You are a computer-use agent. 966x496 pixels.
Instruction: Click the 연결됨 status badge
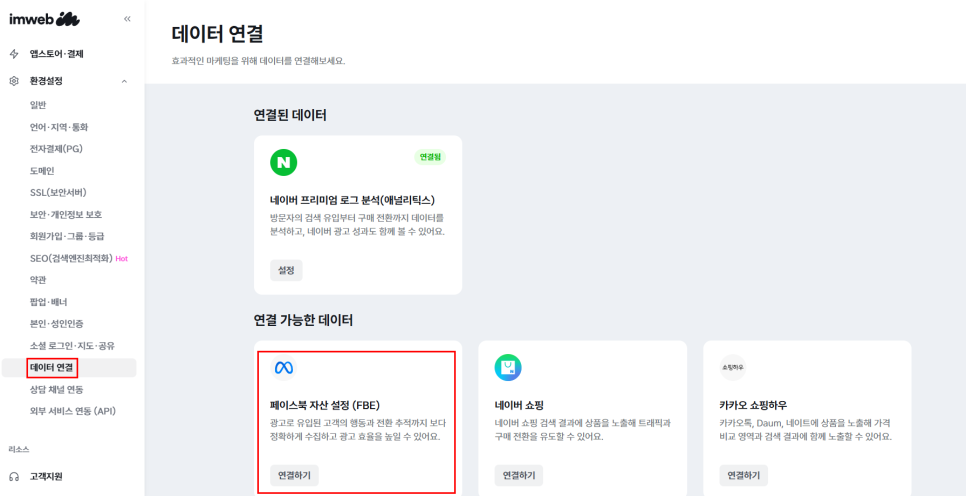(430, 157)
